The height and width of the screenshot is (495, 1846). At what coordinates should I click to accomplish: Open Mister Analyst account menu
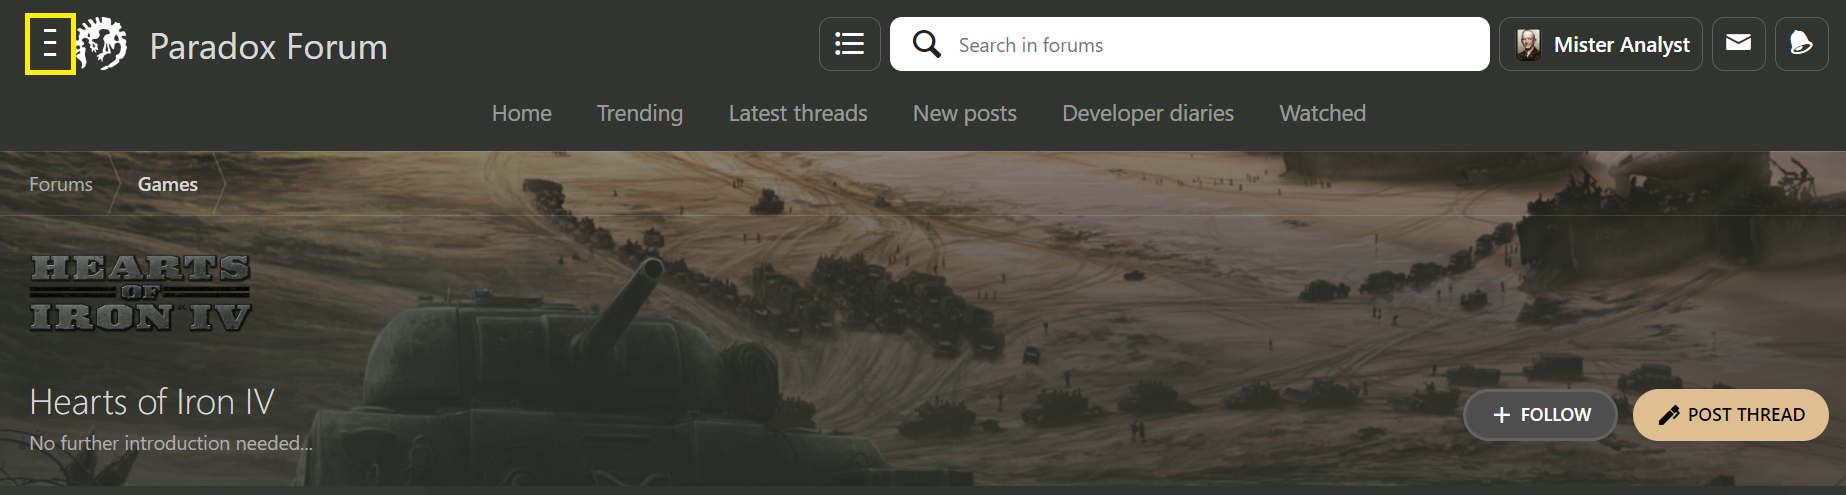[x=1601, y=44]
